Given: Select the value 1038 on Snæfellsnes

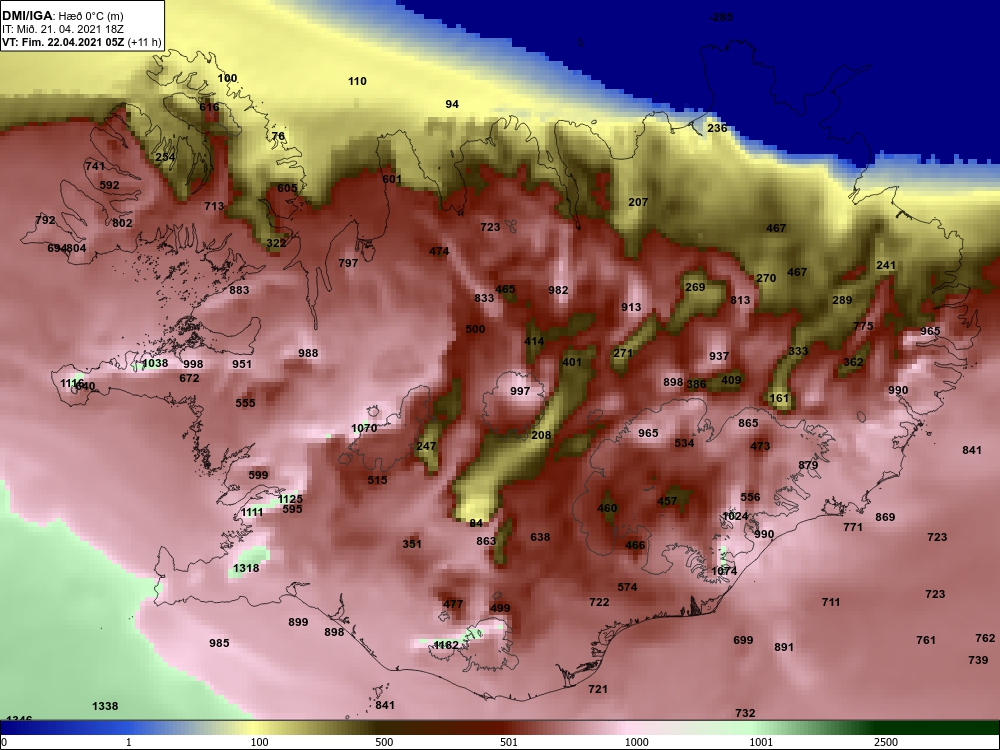Looking at the screenshot, I should click(x=155, y=364).
